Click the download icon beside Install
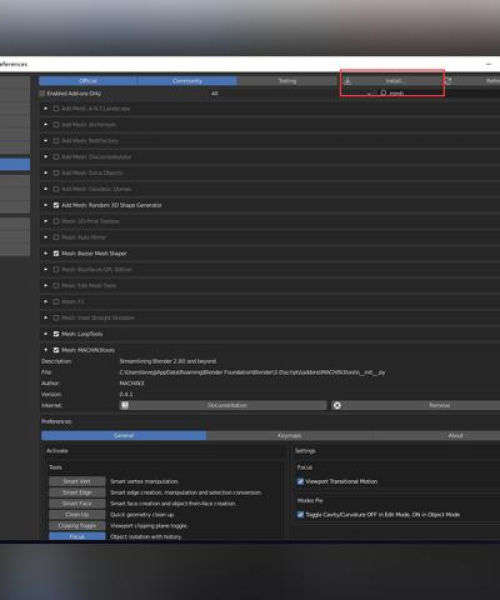 pyautogui.click(x=347, y=81)
